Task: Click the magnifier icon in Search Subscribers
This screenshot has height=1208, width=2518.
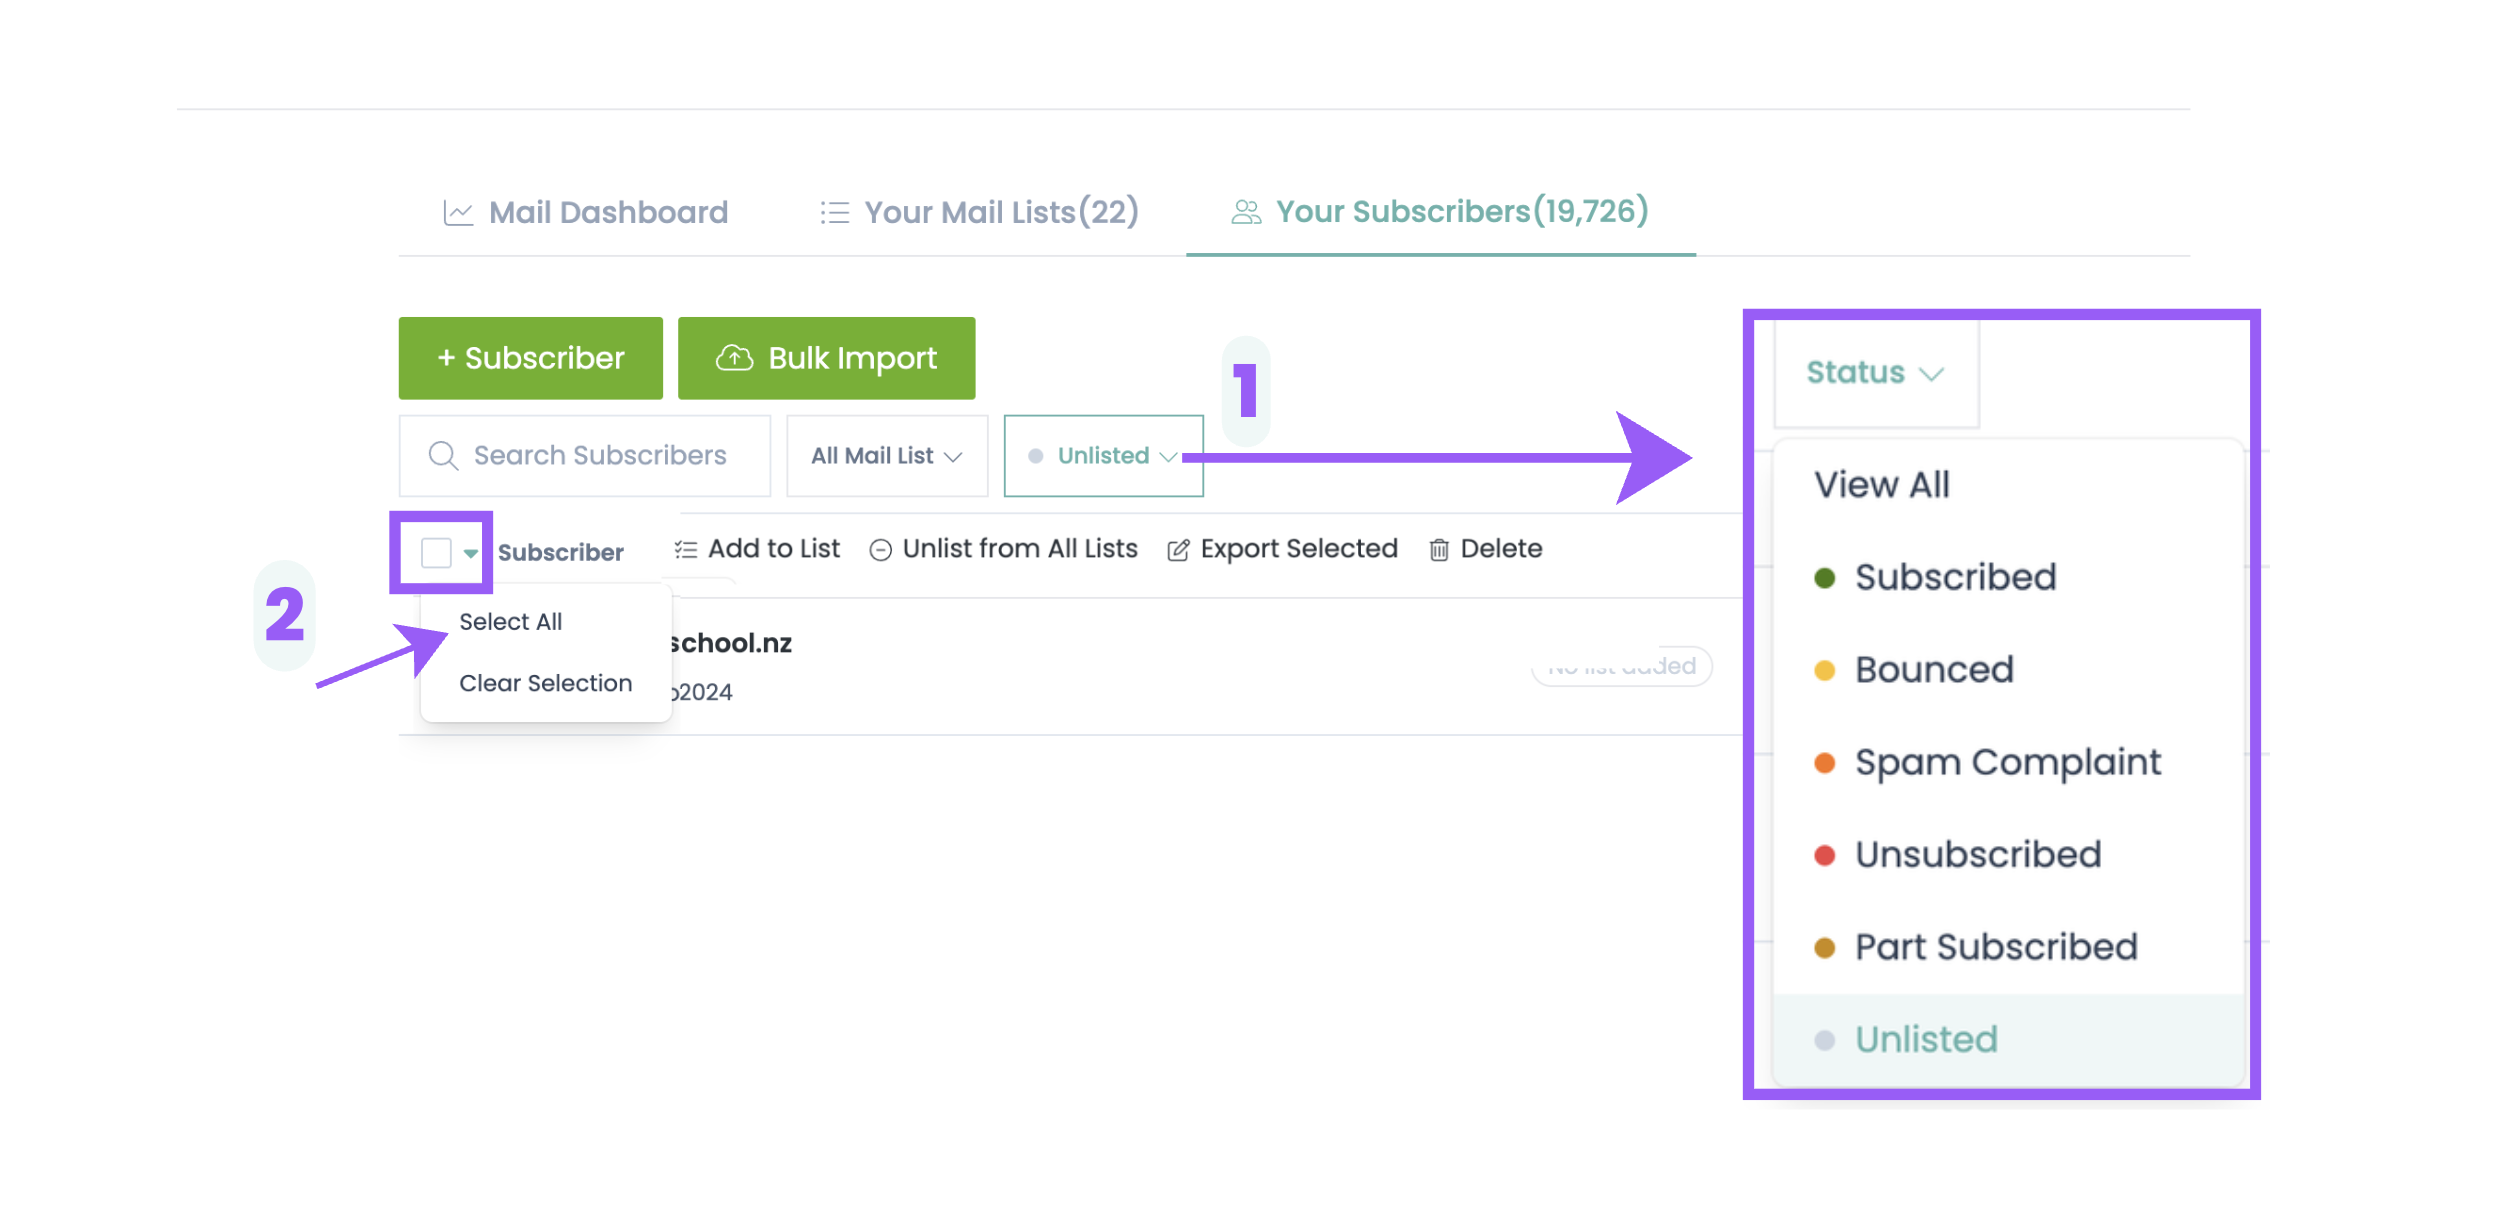Action: coord(443,456)
